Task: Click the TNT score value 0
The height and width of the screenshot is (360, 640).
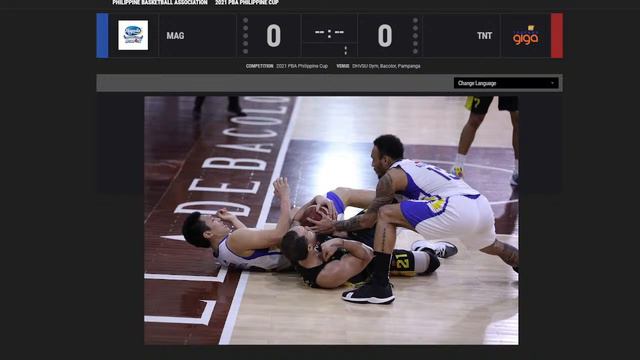Action: (384, 36)
